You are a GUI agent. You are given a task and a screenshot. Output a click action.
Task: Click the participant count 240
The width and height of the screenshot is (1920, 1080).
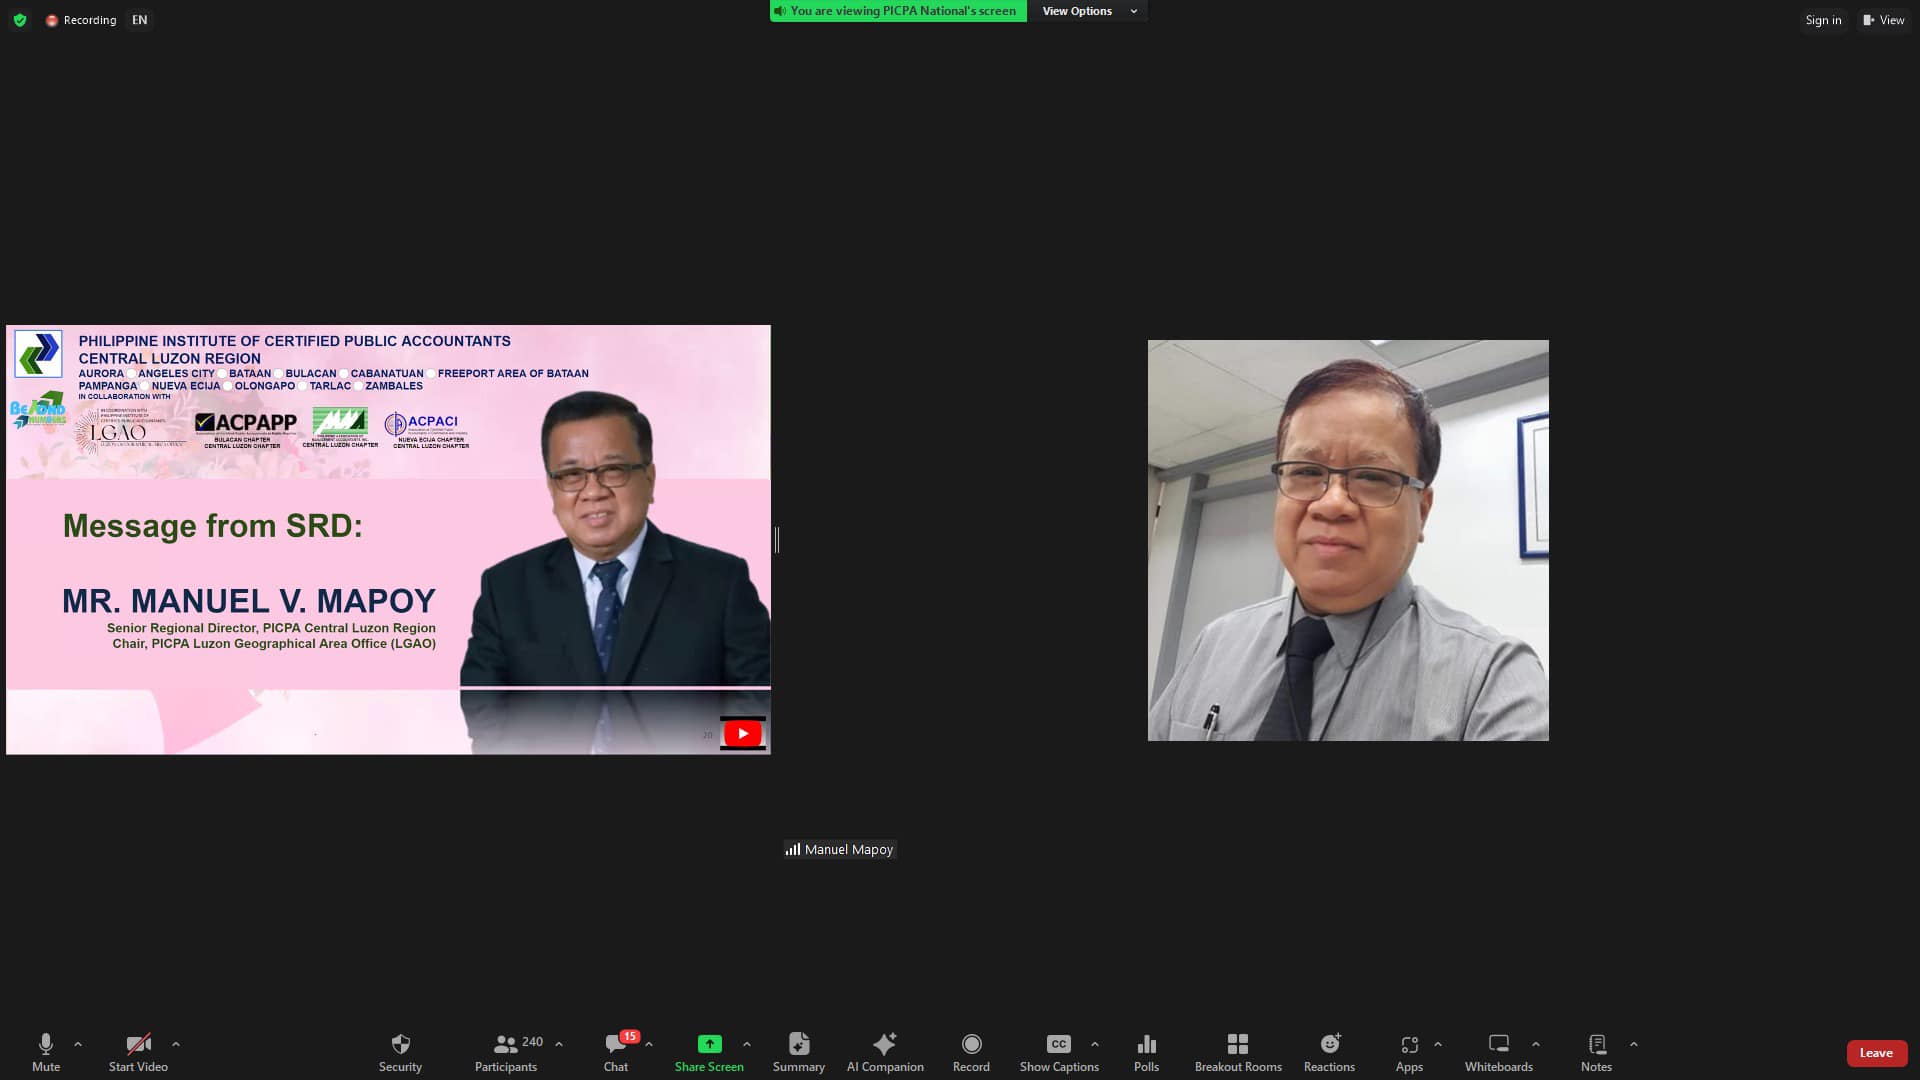533,1042
